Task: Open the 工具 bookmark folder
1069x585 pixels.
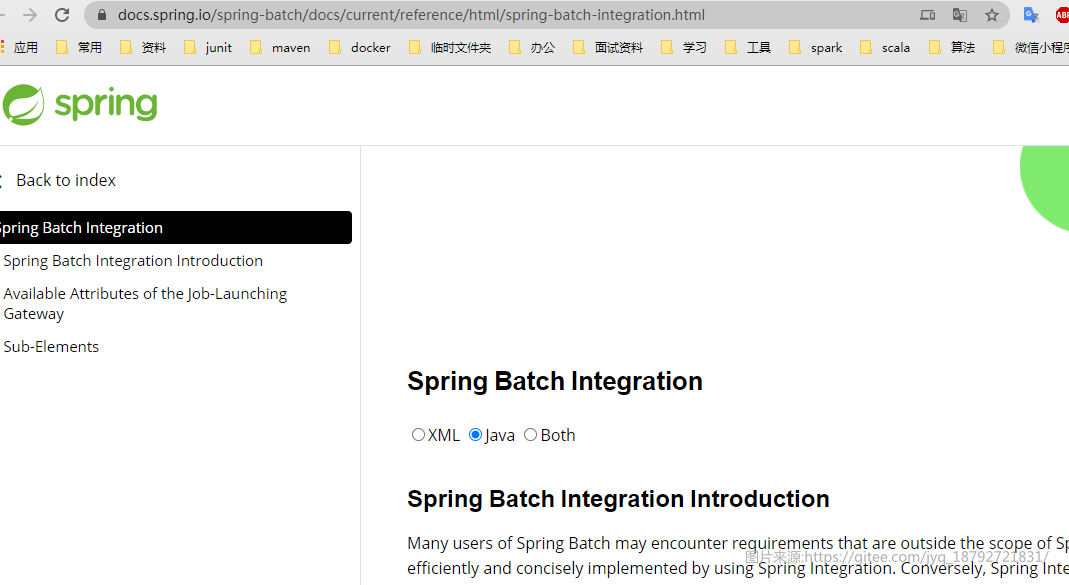Action: pyautogui.click(x=748, y=47)
